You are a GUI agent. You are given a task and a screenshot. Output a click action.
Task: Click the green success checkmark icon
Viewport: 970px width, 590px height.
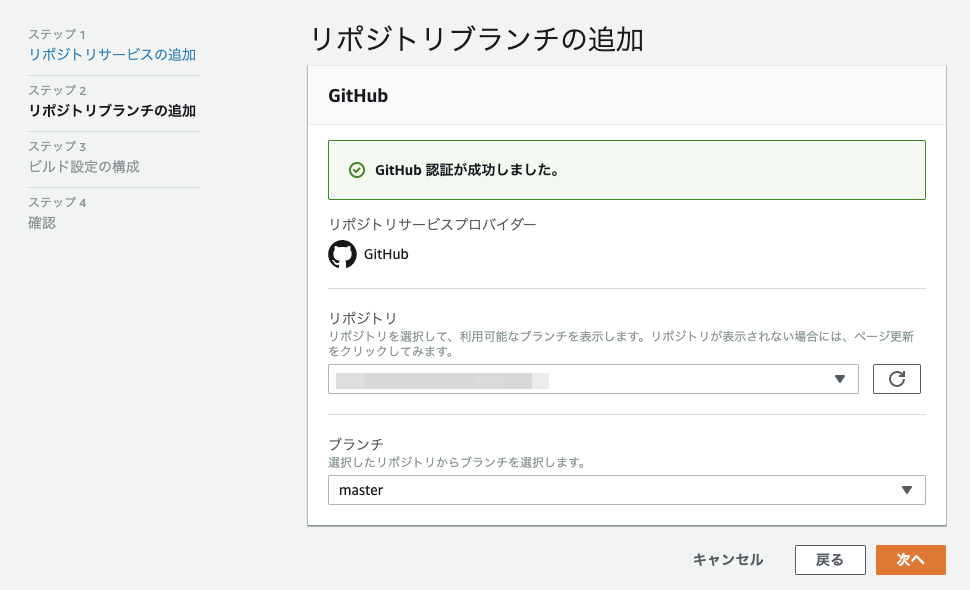pos(357,170)
